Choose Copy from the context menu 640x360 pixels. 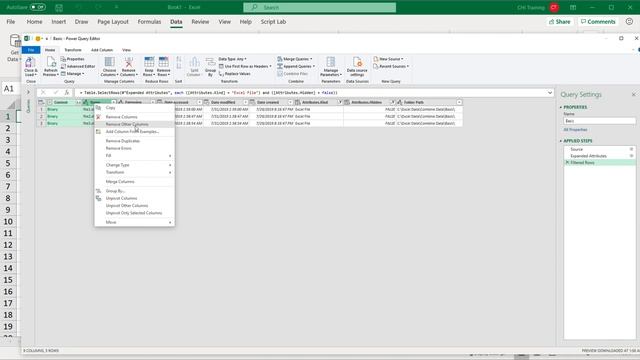(134, 108)
